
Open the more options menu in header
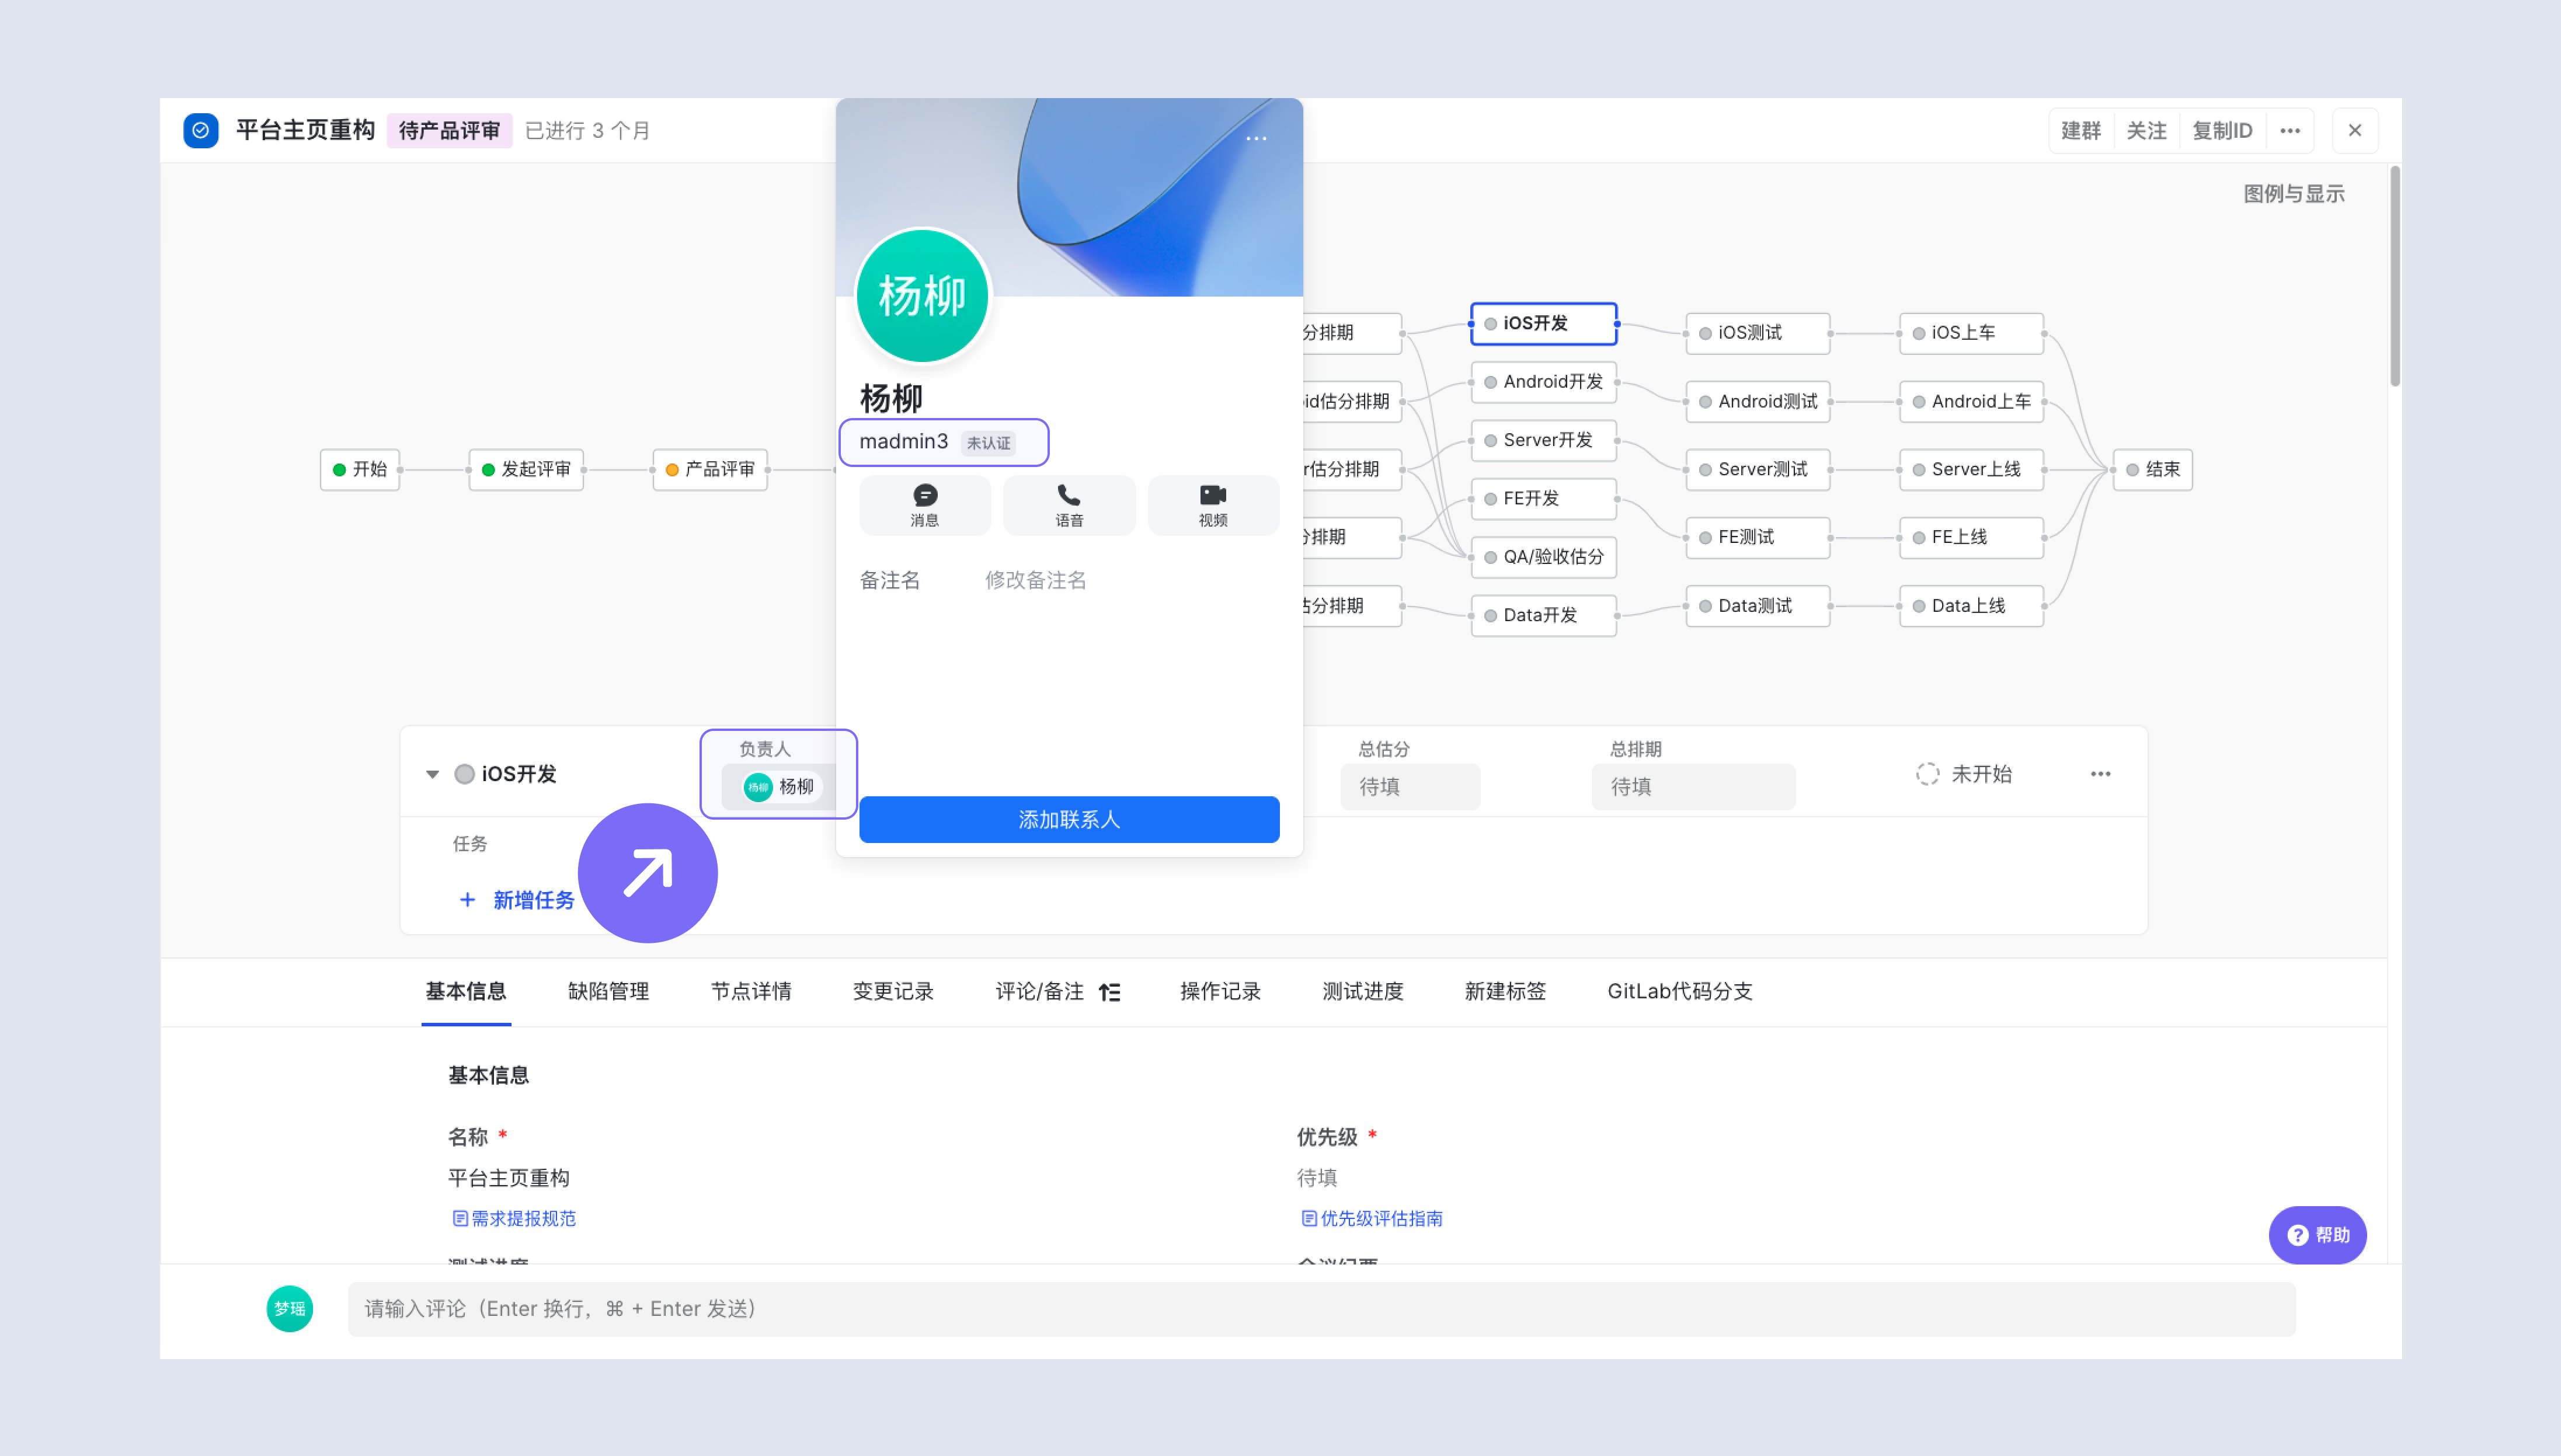2290,130
